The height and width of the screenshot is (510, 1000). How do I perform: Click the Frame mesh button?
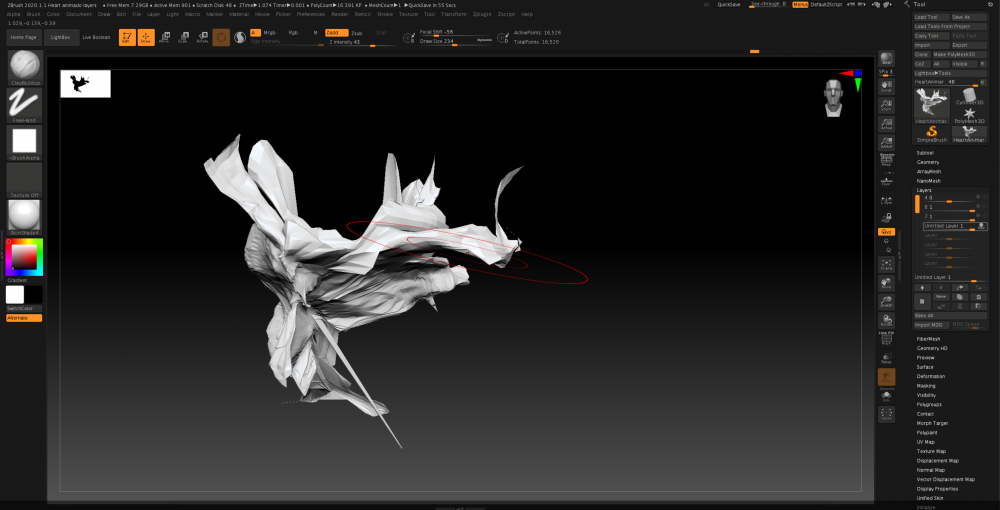(886, 265)
